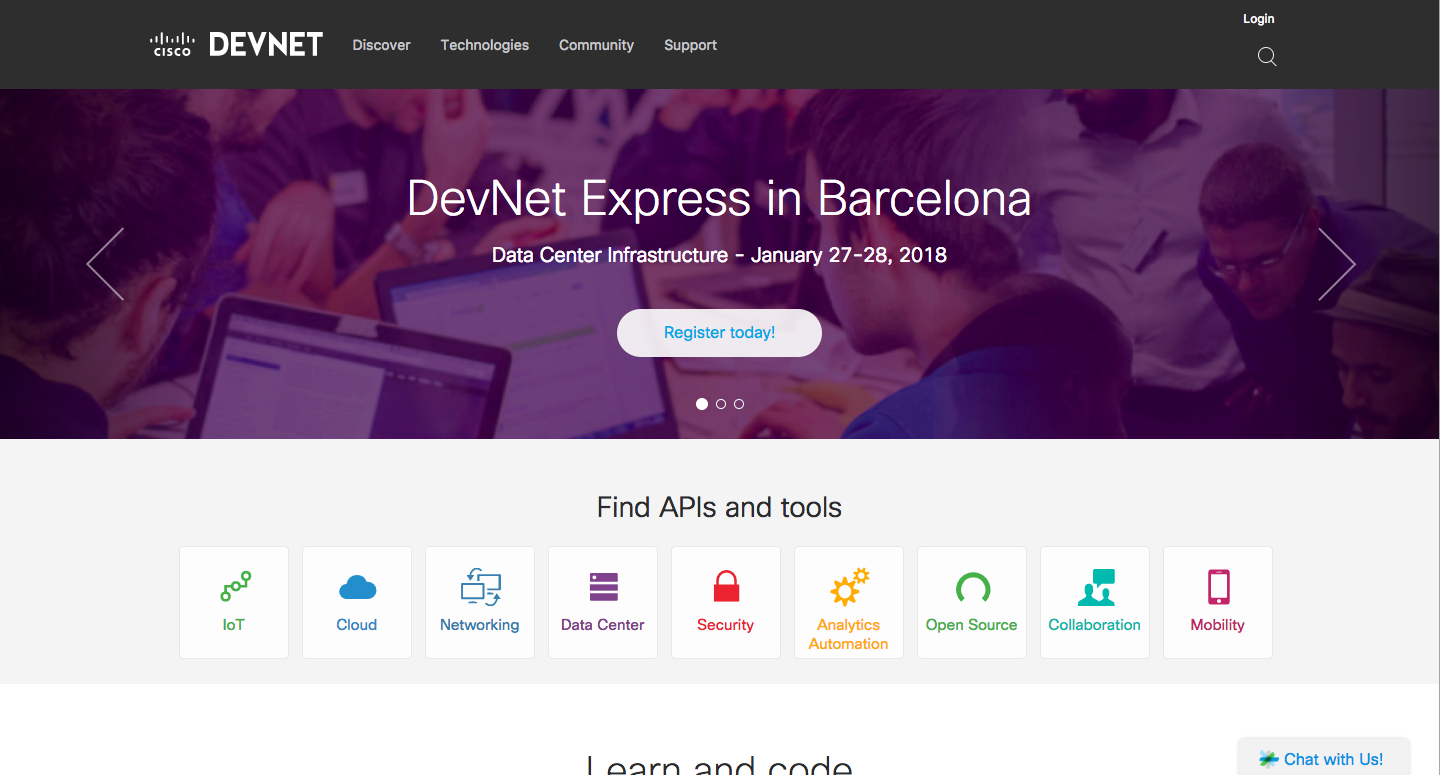Click the Data Center label
This screenshot has height=775, width=1440.
(x=603, y=625)
